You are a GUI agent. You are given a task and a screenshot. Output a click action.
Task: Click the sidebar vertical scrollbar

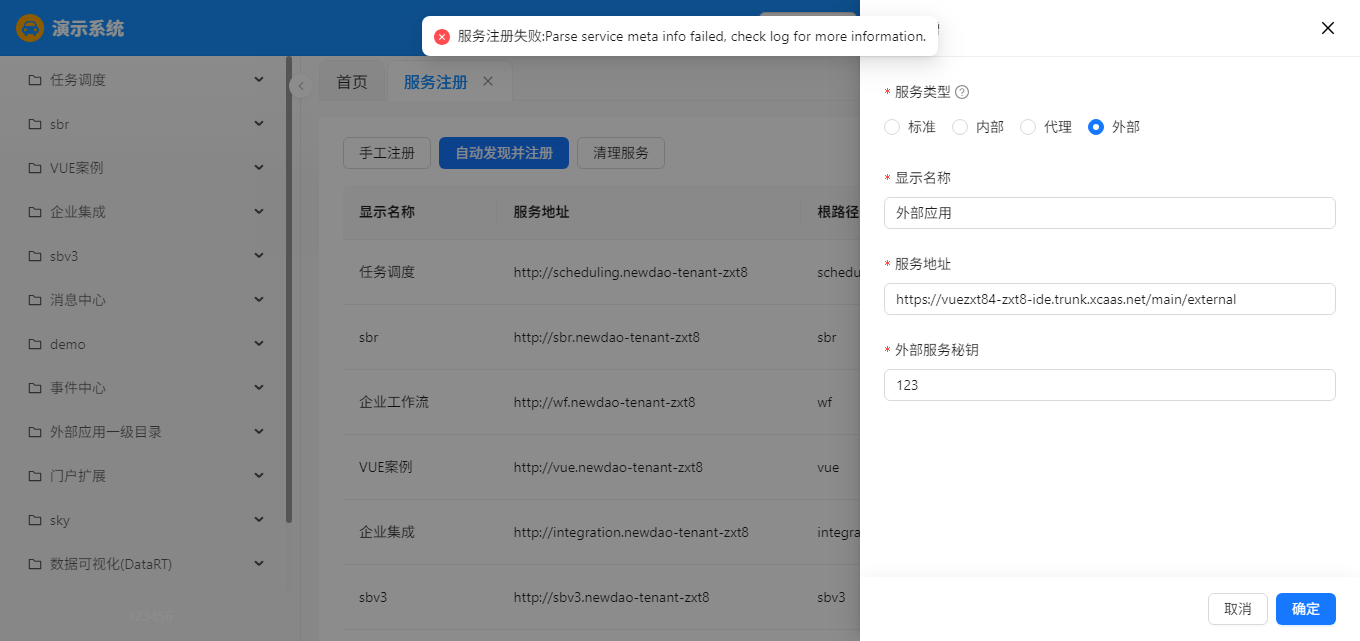click(289, 300)
